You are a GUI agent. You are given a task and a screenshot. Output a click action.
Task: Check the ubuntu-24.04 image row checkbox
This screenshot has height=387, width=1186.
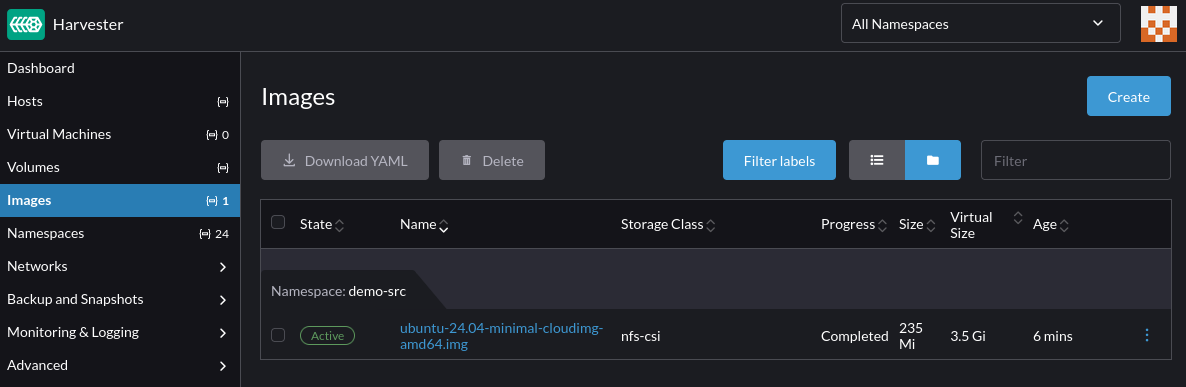tap(278, 335)
